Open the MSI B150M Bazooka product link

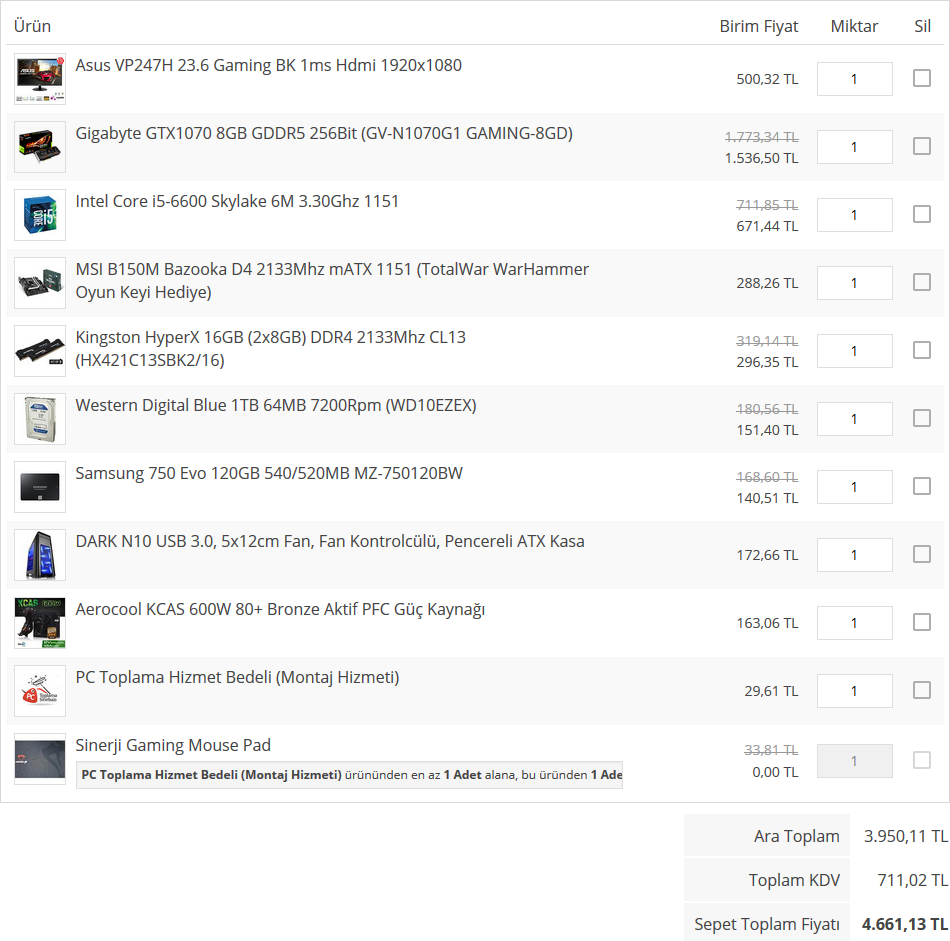[x=332, y=270]
